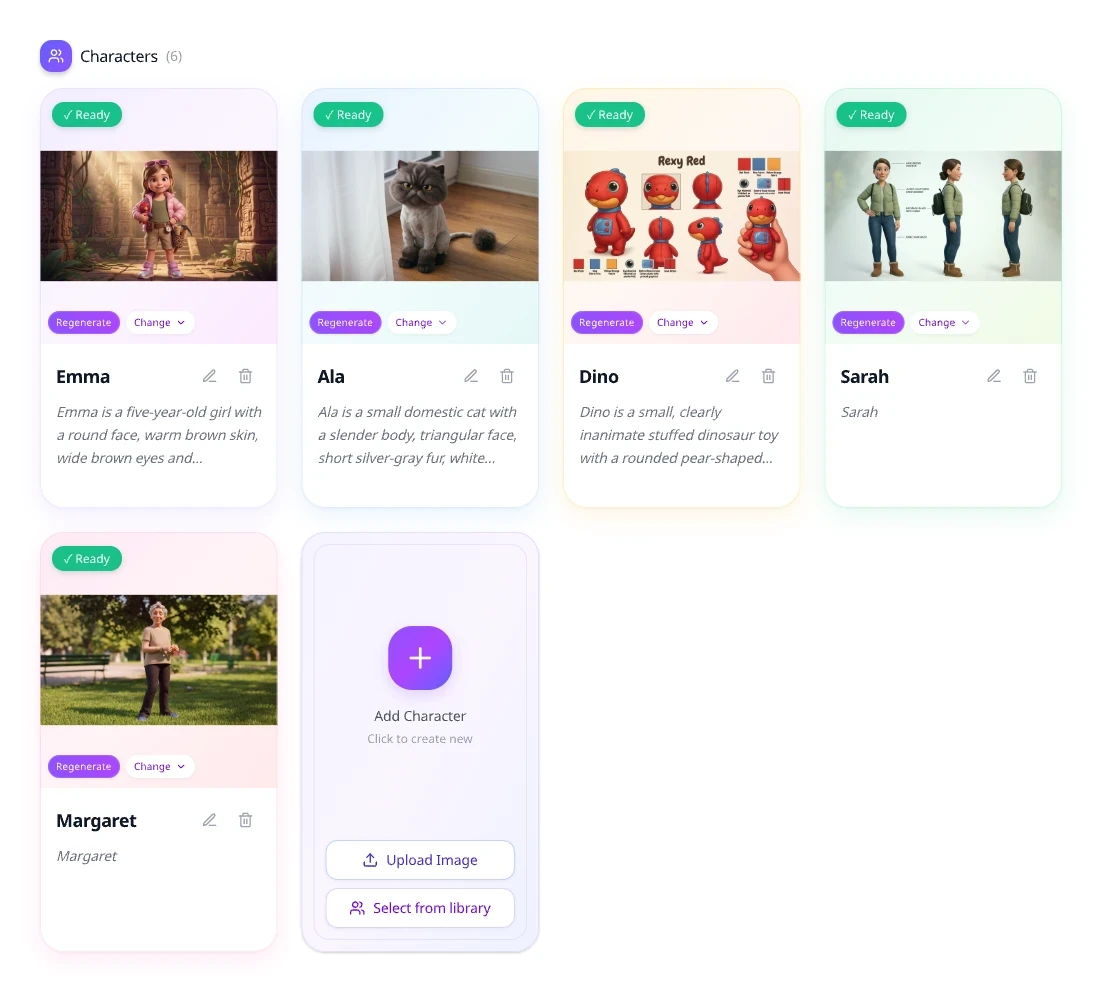Open Ala's gray cat thumbnail
This screenshot has width=1102, height=996.
pos(420,216)
